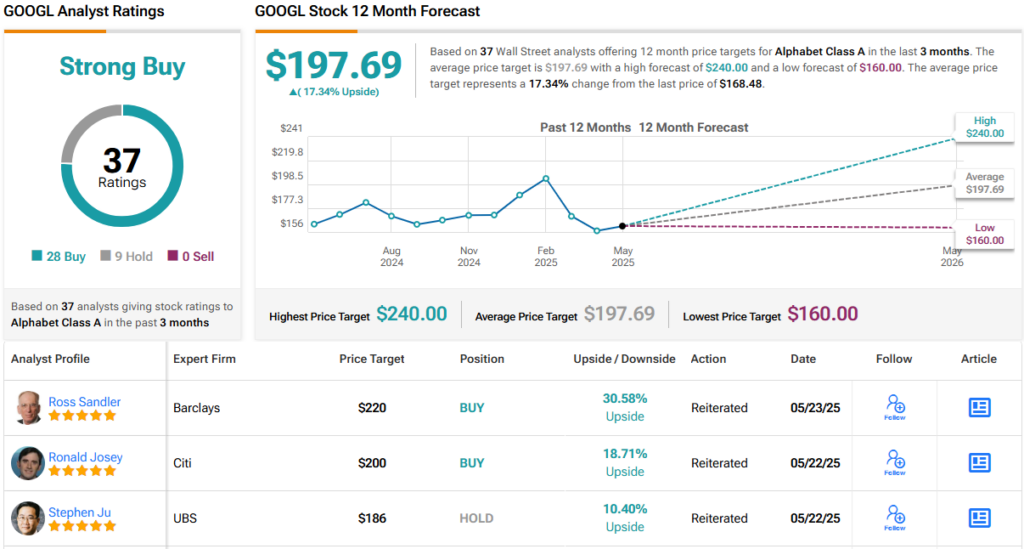Click the Low $160.00 forecast label

click(x=985, y=234)
